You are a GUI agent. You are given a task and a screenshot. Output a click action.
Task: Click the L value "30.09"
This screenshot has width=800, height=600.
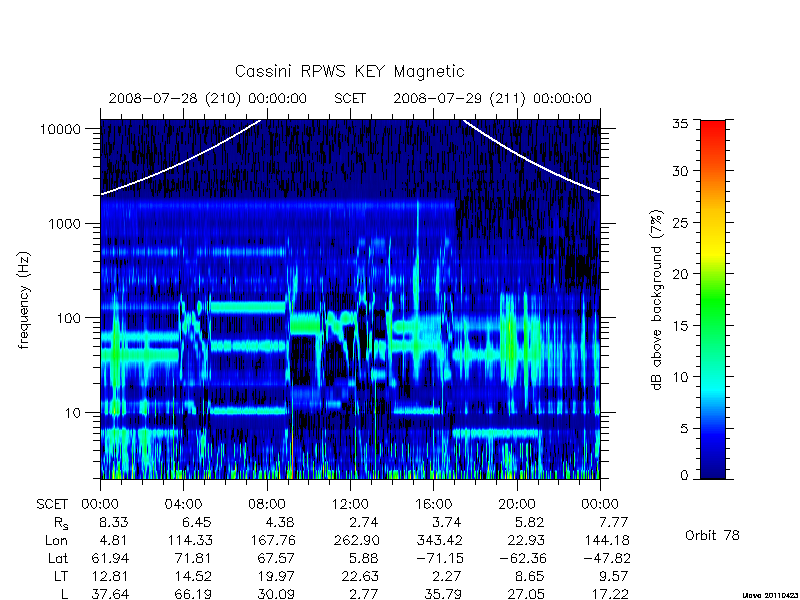[276, 594]
